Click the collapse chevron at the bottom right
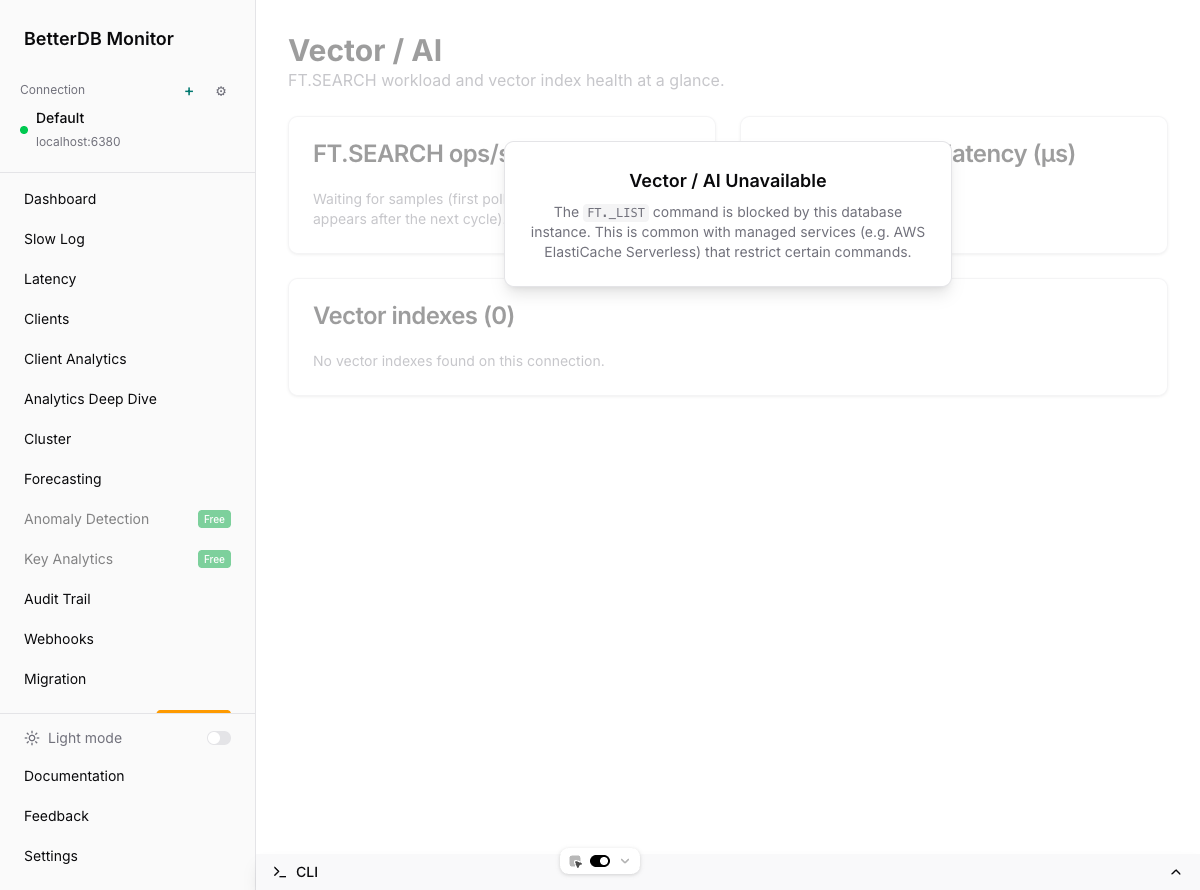The width and height of the screenshot is (1200, 890). pos(1176,872)
